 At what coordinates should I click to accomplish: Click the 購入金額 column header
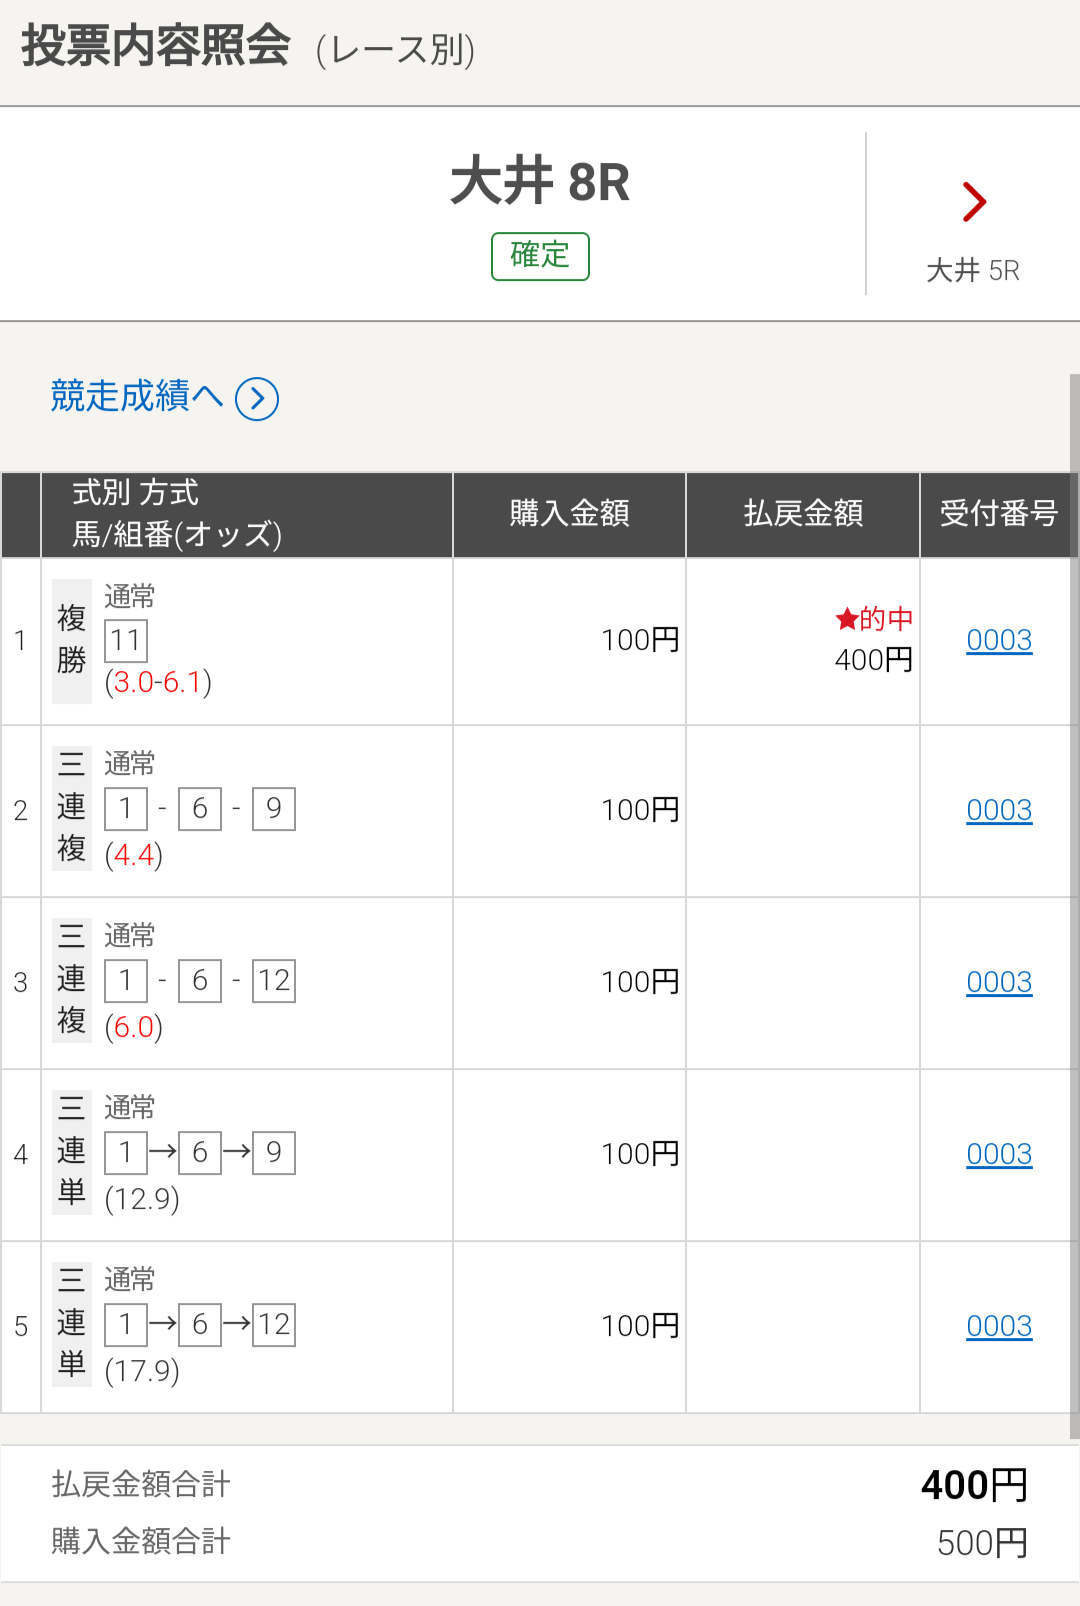click(x=569, y=514)
